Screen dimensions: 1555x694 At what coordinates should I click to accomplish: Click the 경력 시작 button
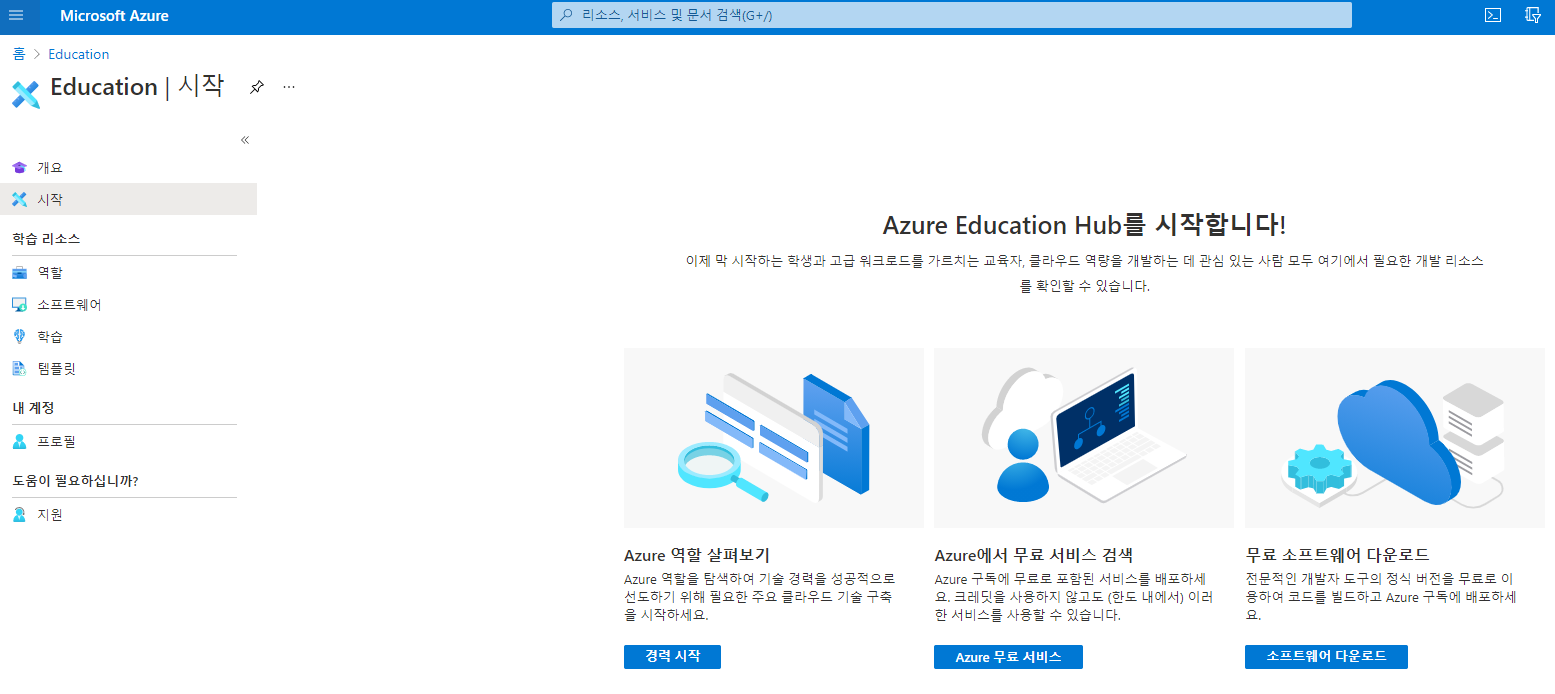(672, 657)
